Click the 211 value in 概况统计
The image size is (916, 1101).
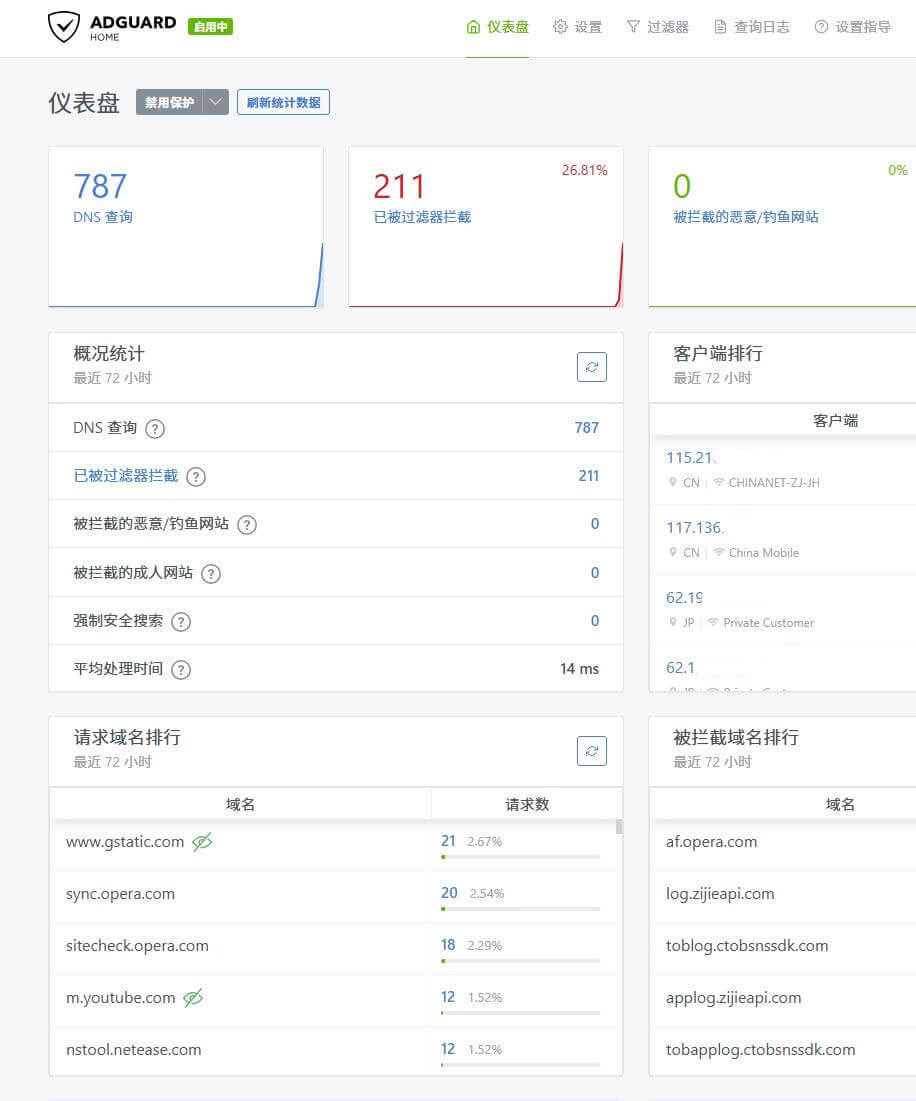point(589,476)
